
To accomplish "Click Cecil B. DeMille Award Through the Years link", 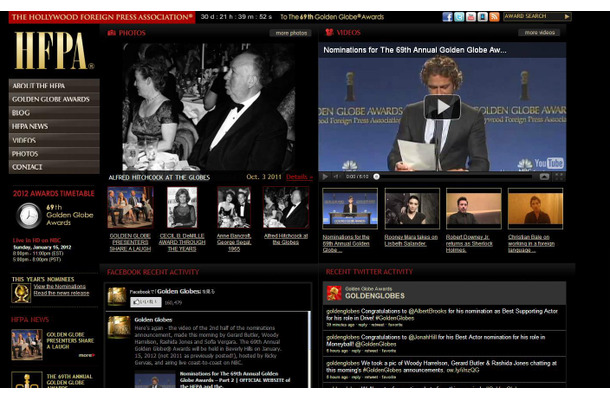I will [182, 242].
